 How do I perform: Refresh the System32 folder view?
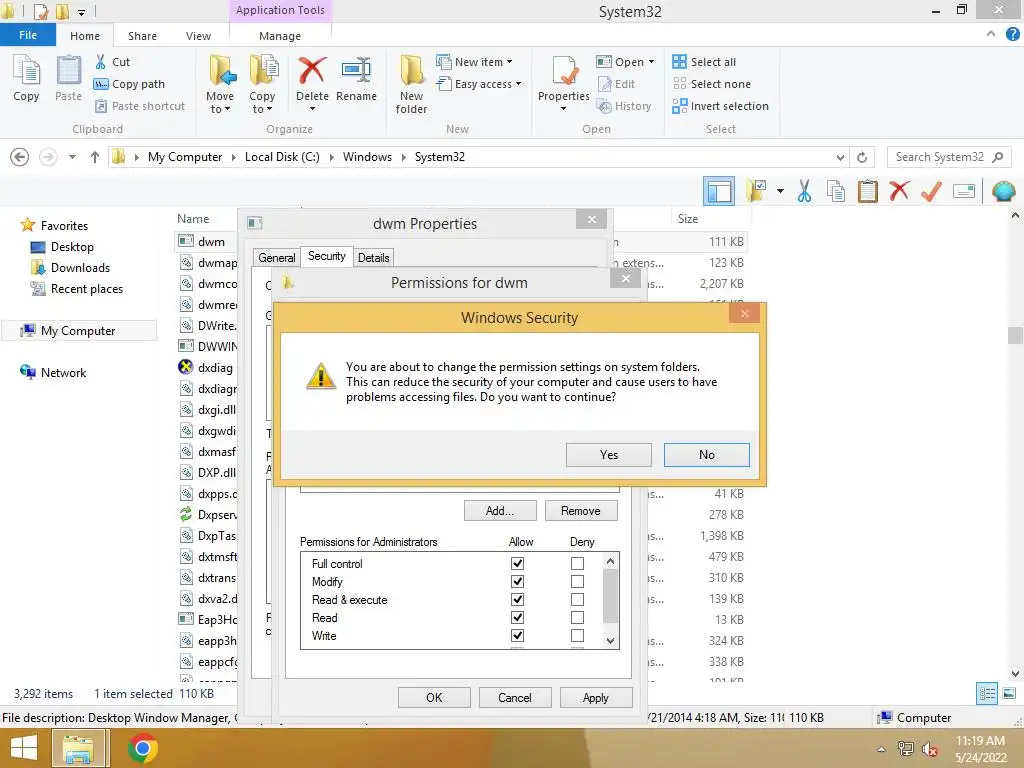tap(862, 157)
